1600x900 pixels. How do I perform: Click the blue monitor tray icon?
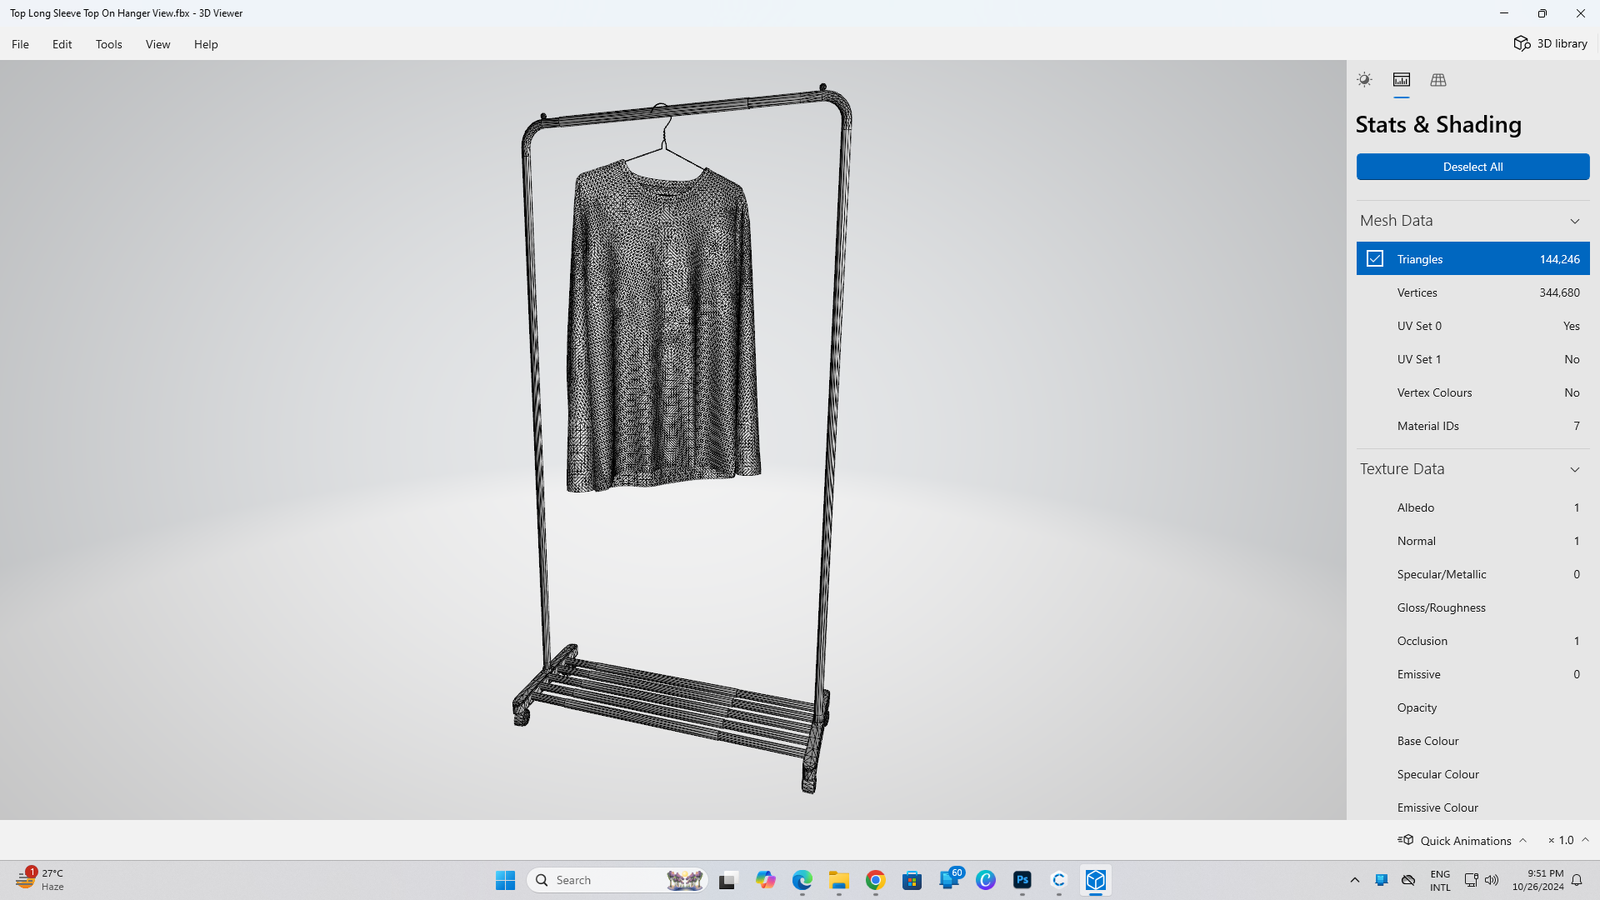click(1381, 880)
